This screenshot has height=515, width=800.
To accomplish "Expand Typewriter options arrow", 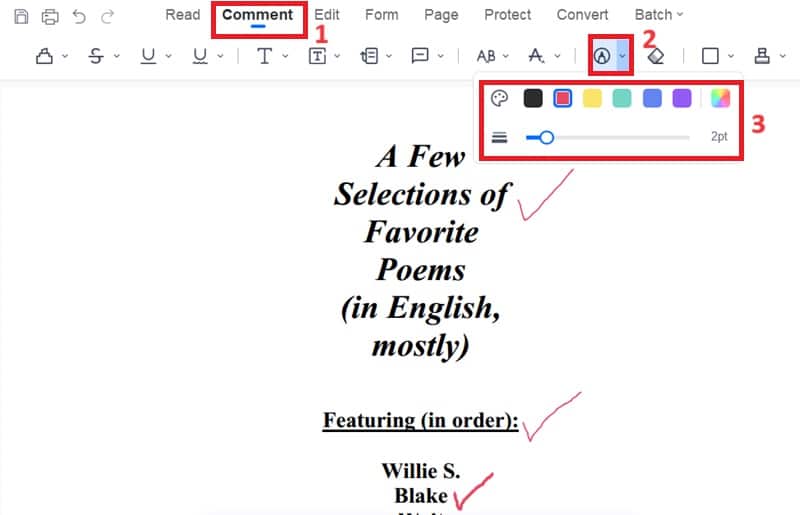I will (285, 56).
